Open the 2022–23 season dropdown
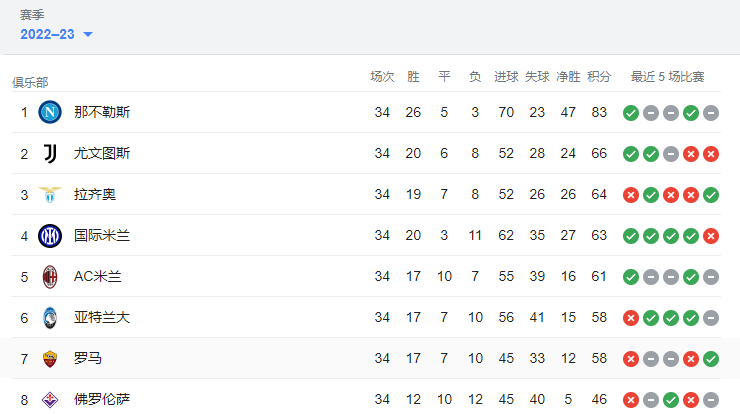 point(56,34)
